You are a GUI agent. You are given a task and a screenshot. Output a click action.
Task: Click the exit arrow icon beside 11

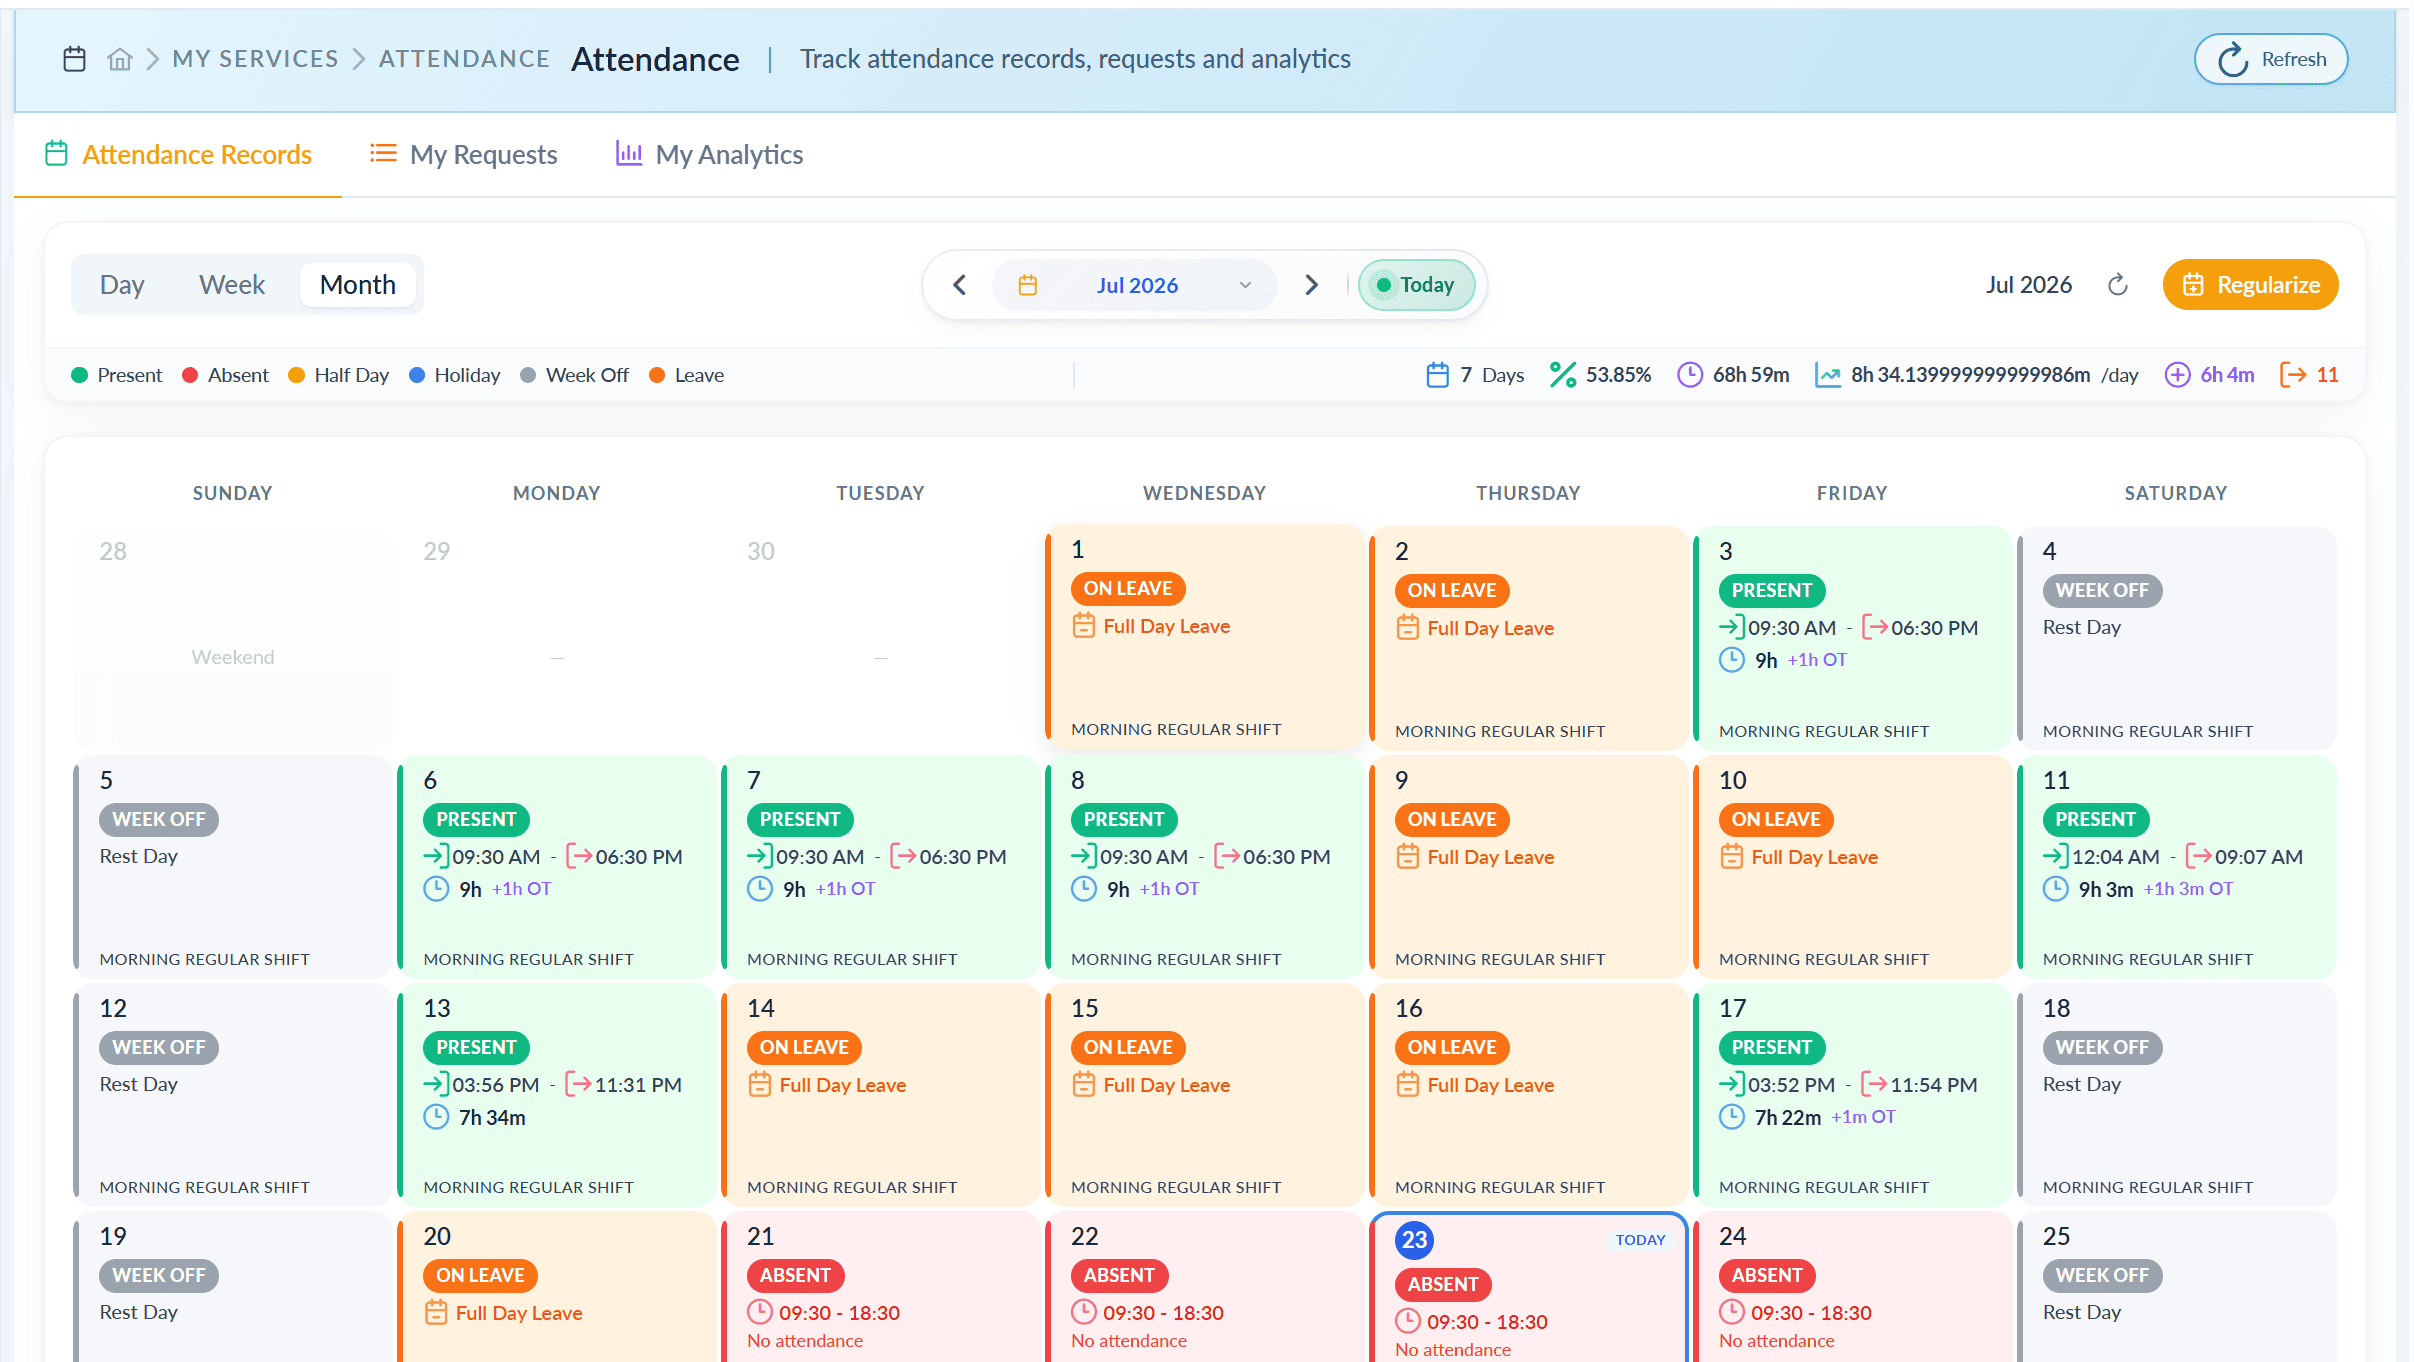pyautogui.click(x=2293, y=375)
